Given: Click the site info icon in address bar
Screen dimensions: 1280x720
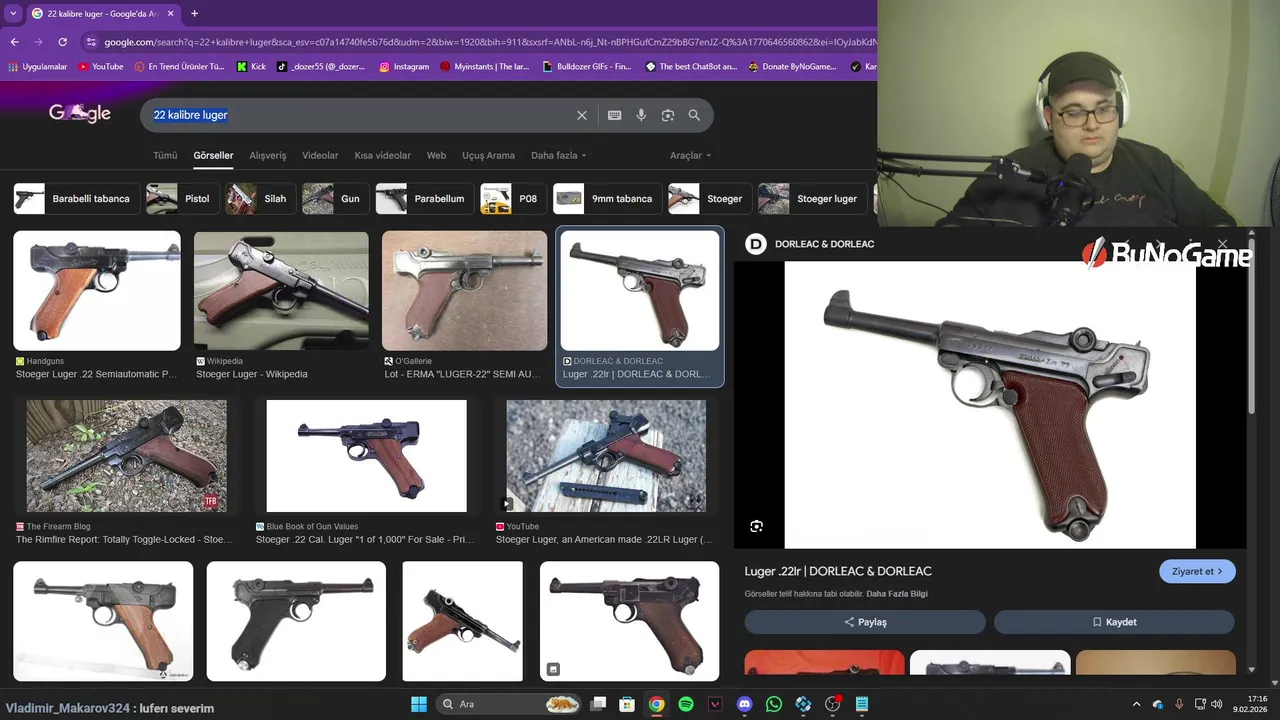Looking at the screenshot, I should point(91,42).
